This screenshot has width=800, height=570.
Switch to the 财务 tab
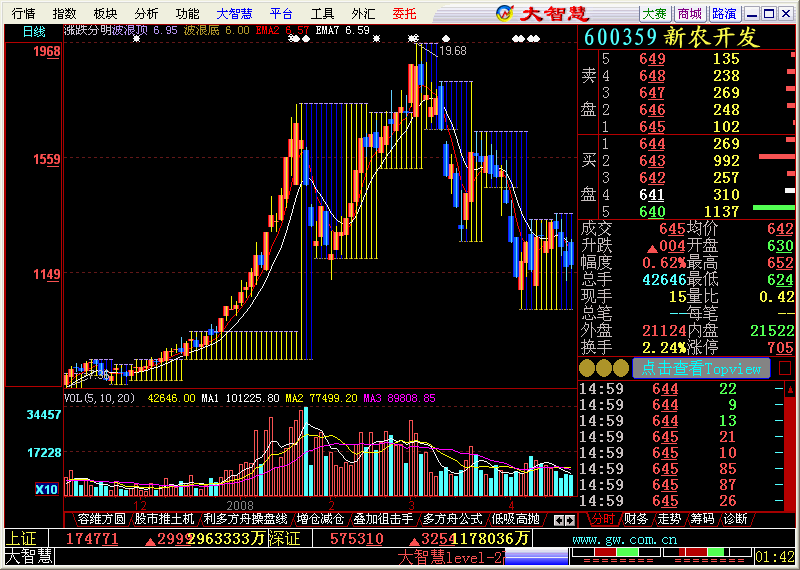[x=636, y=519]
